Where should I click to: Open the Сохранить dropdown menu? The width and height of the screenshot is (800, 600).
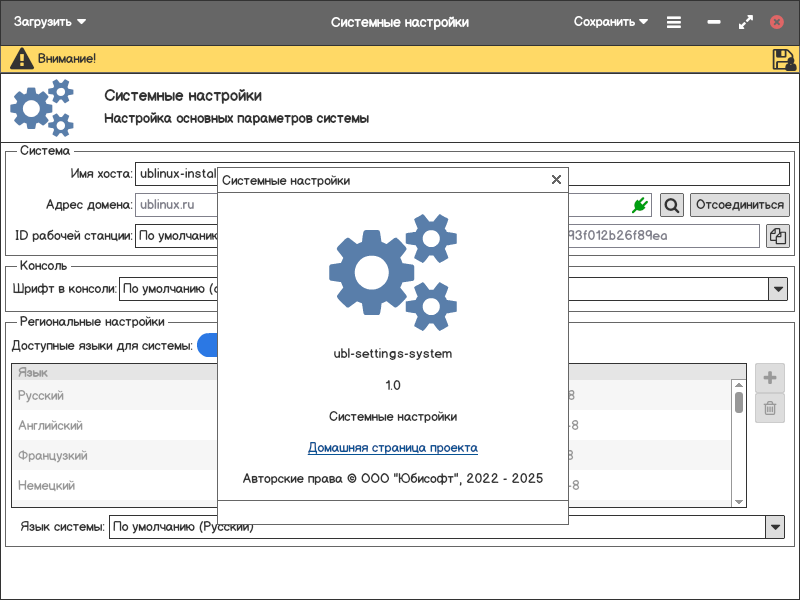[x=610, y=22]
